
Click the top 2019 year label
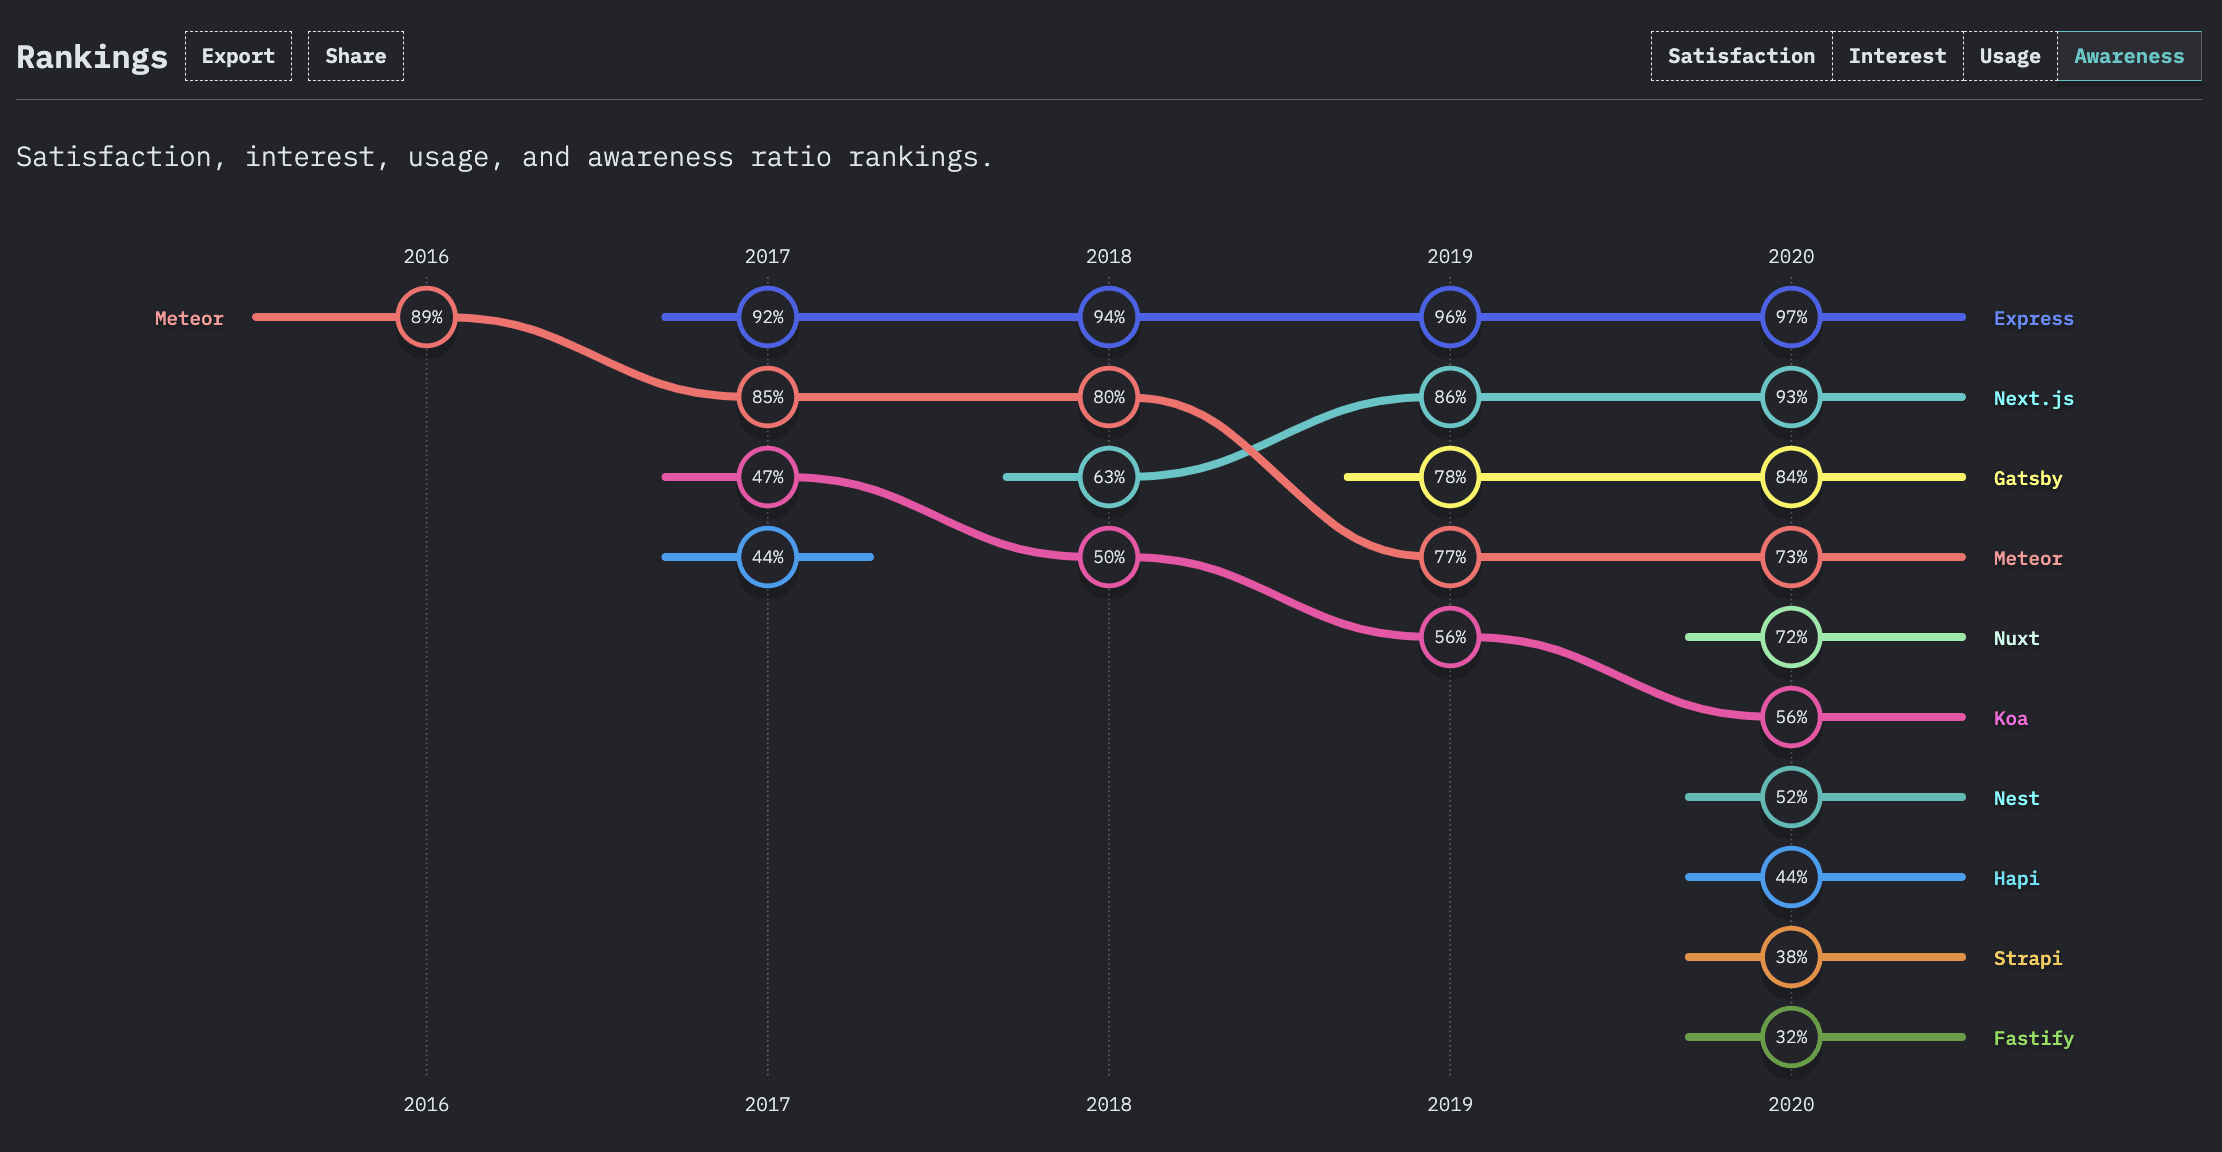click(x=1450, y=256)
